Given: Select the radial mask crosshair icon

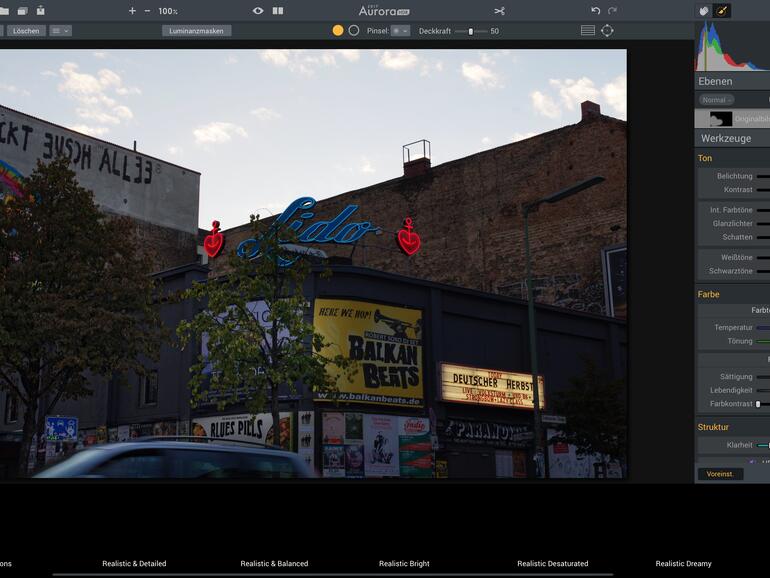Looking at the screenshot, I should tap(607, 31).
